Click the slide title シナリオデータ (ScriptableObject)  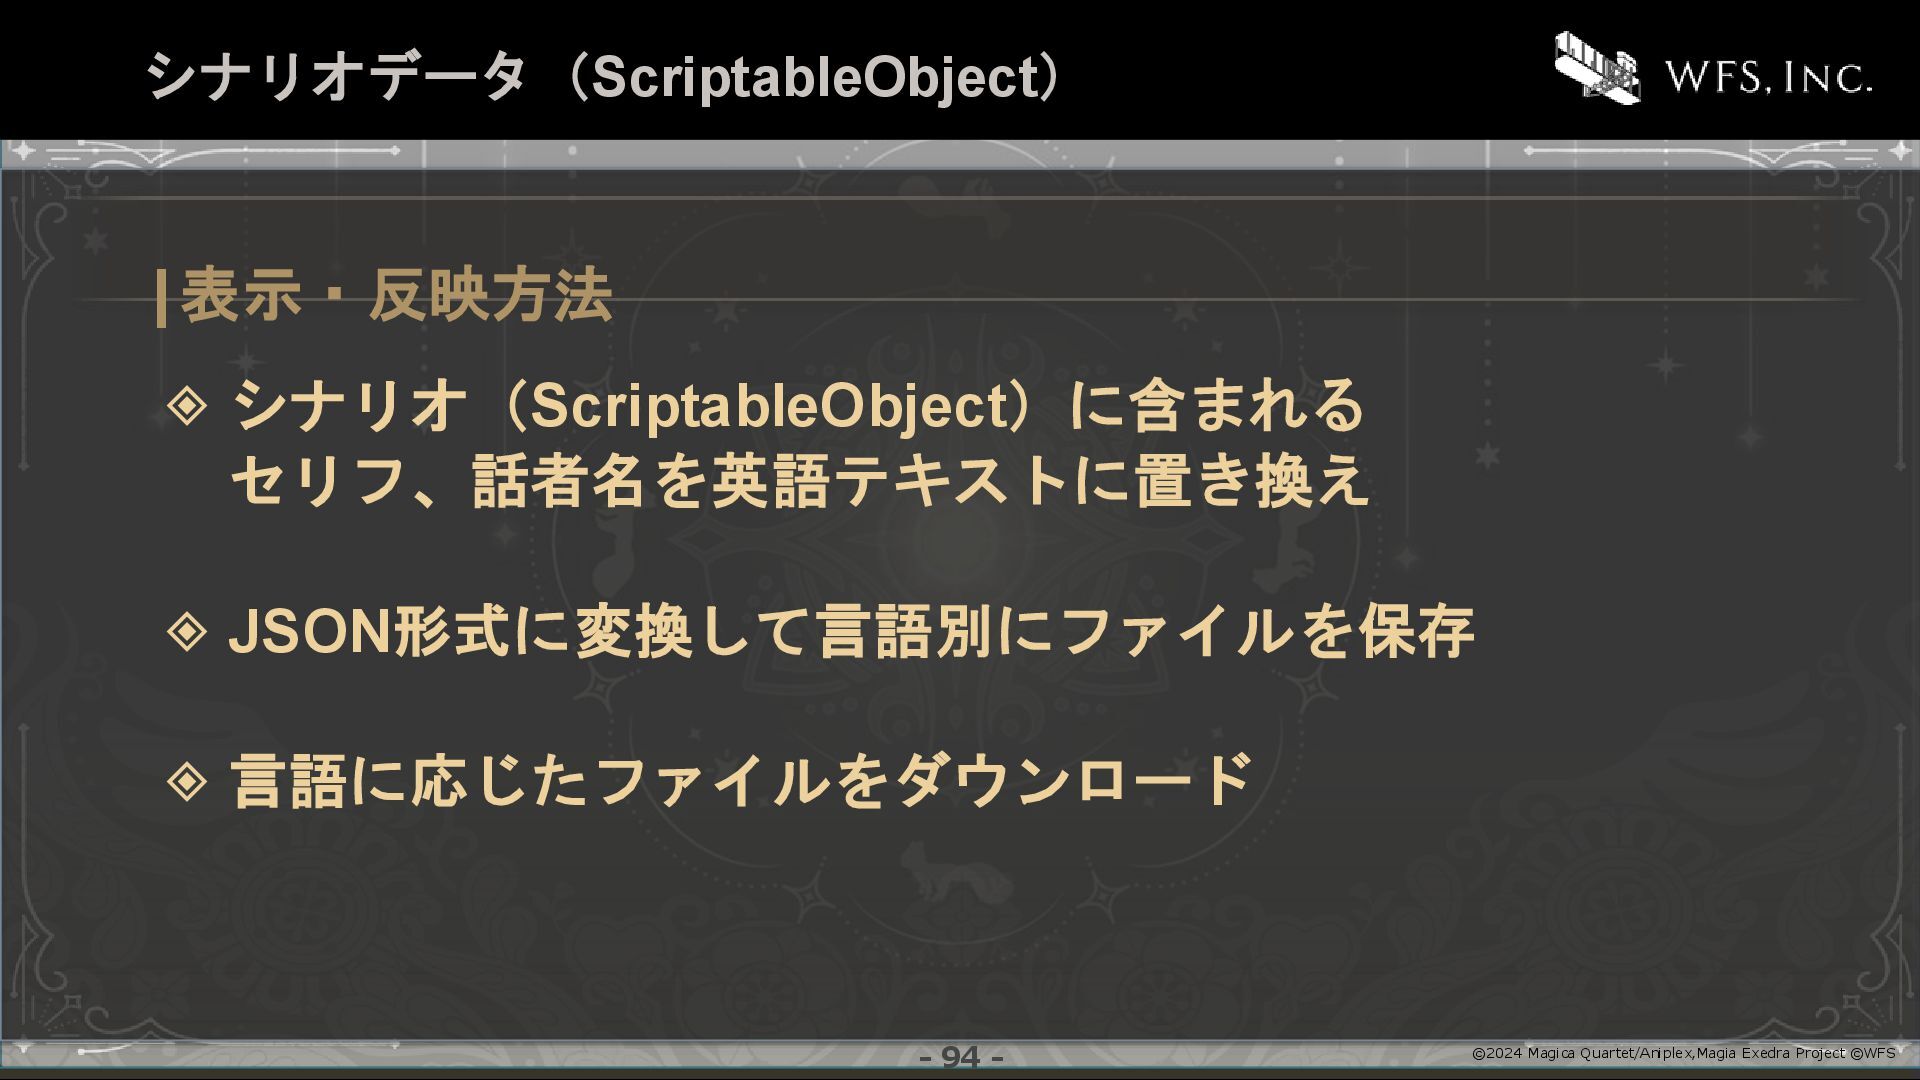pos(605,76)
